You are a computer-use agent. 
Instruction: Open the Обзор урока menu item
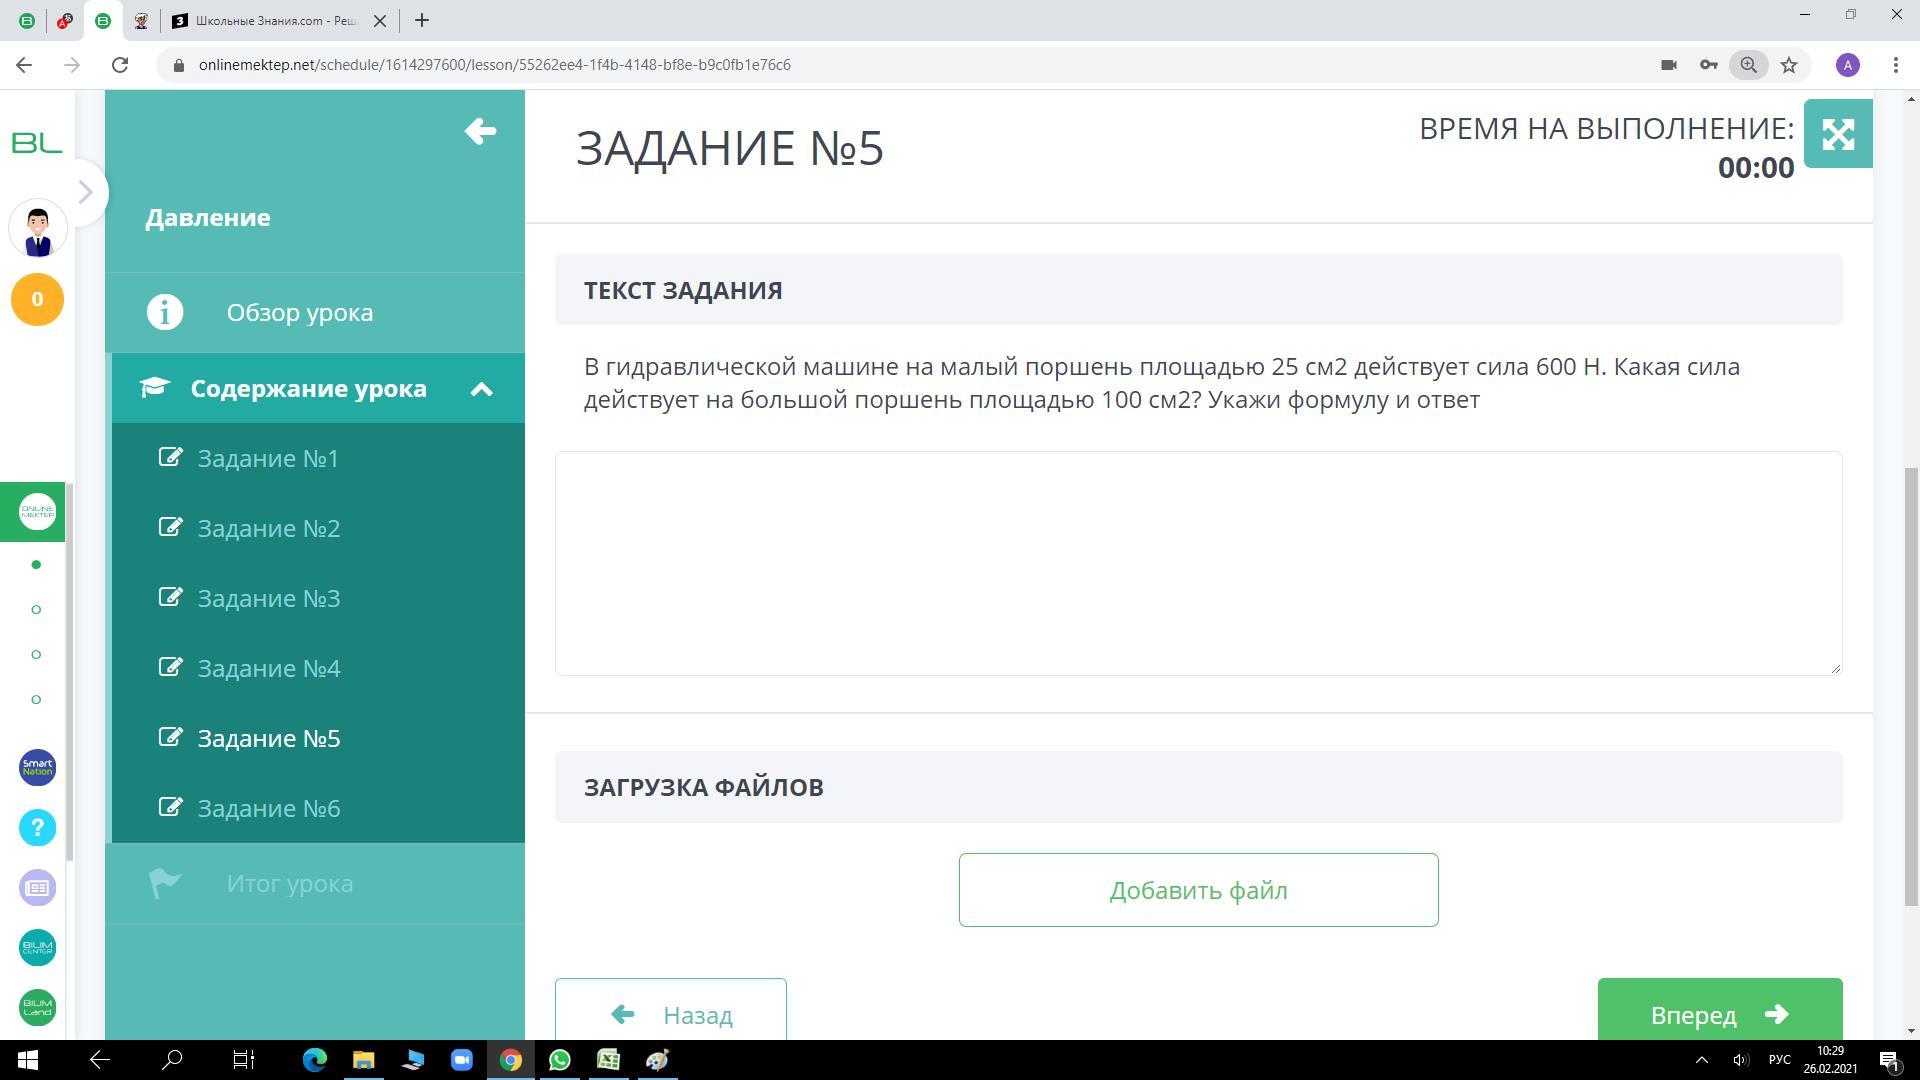pos(299,312)
